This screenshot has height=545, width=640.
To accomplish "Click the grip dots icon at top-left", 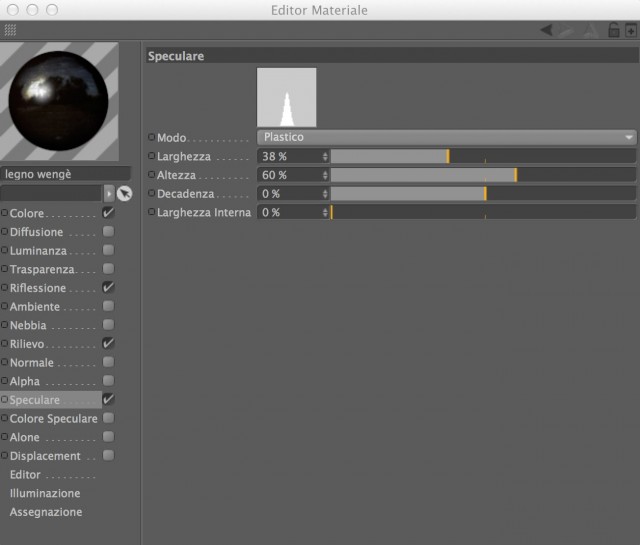I will tap(10, 30).
